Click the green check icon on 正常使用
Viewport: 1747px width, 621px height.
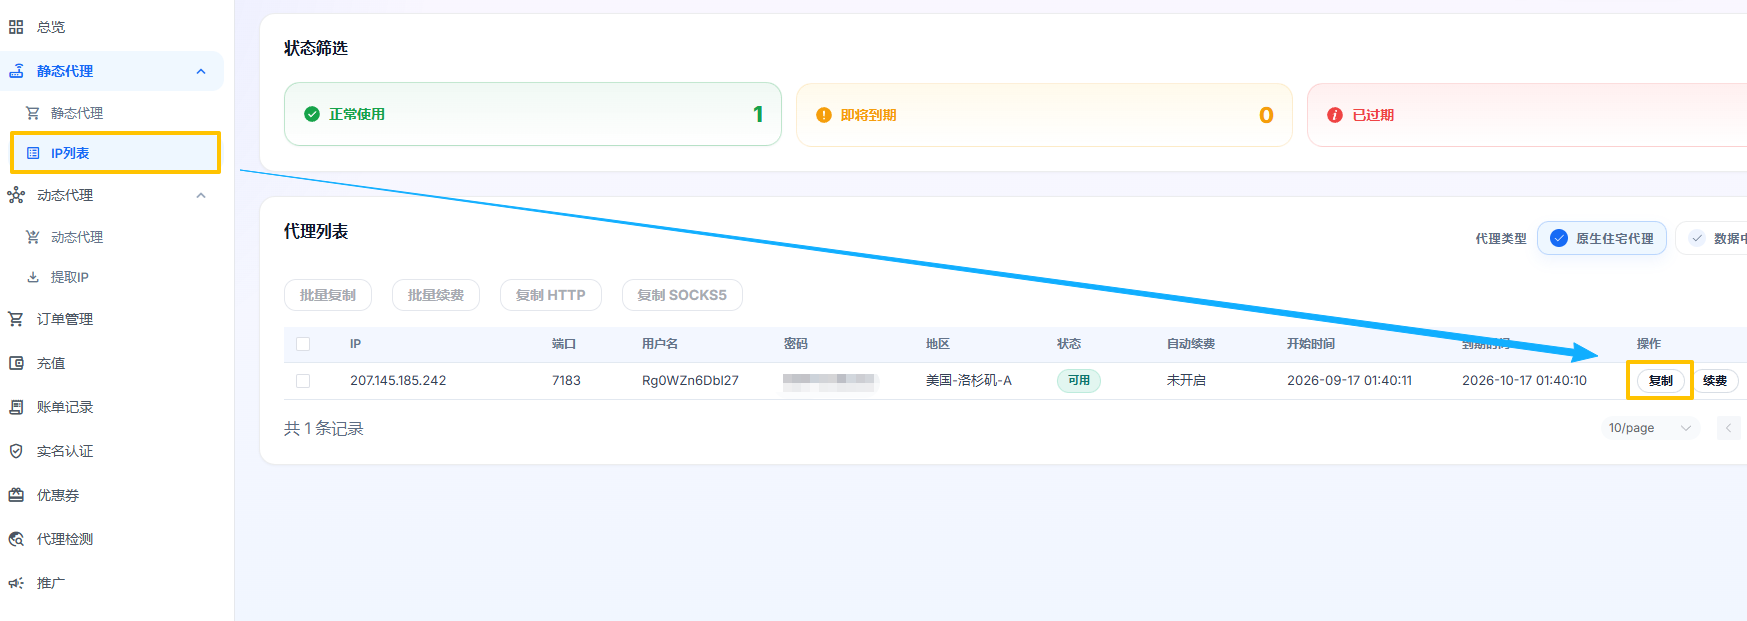tap(312, 114)
